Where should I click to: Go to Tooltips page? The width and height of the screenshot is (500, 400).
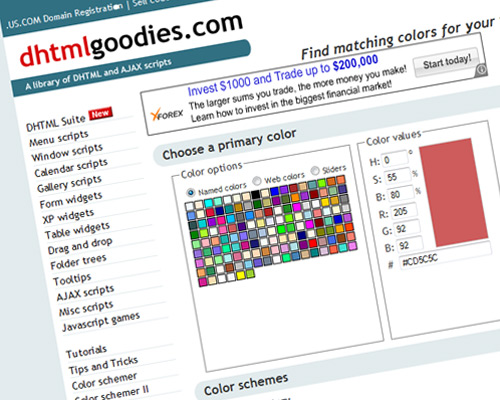pyautogui.click(x=72, y=279)
